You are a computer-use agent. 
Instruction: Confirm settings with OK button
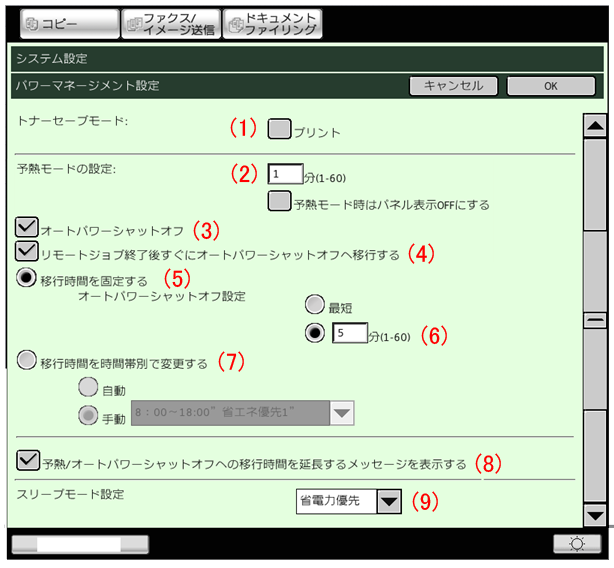coord(550,86)
